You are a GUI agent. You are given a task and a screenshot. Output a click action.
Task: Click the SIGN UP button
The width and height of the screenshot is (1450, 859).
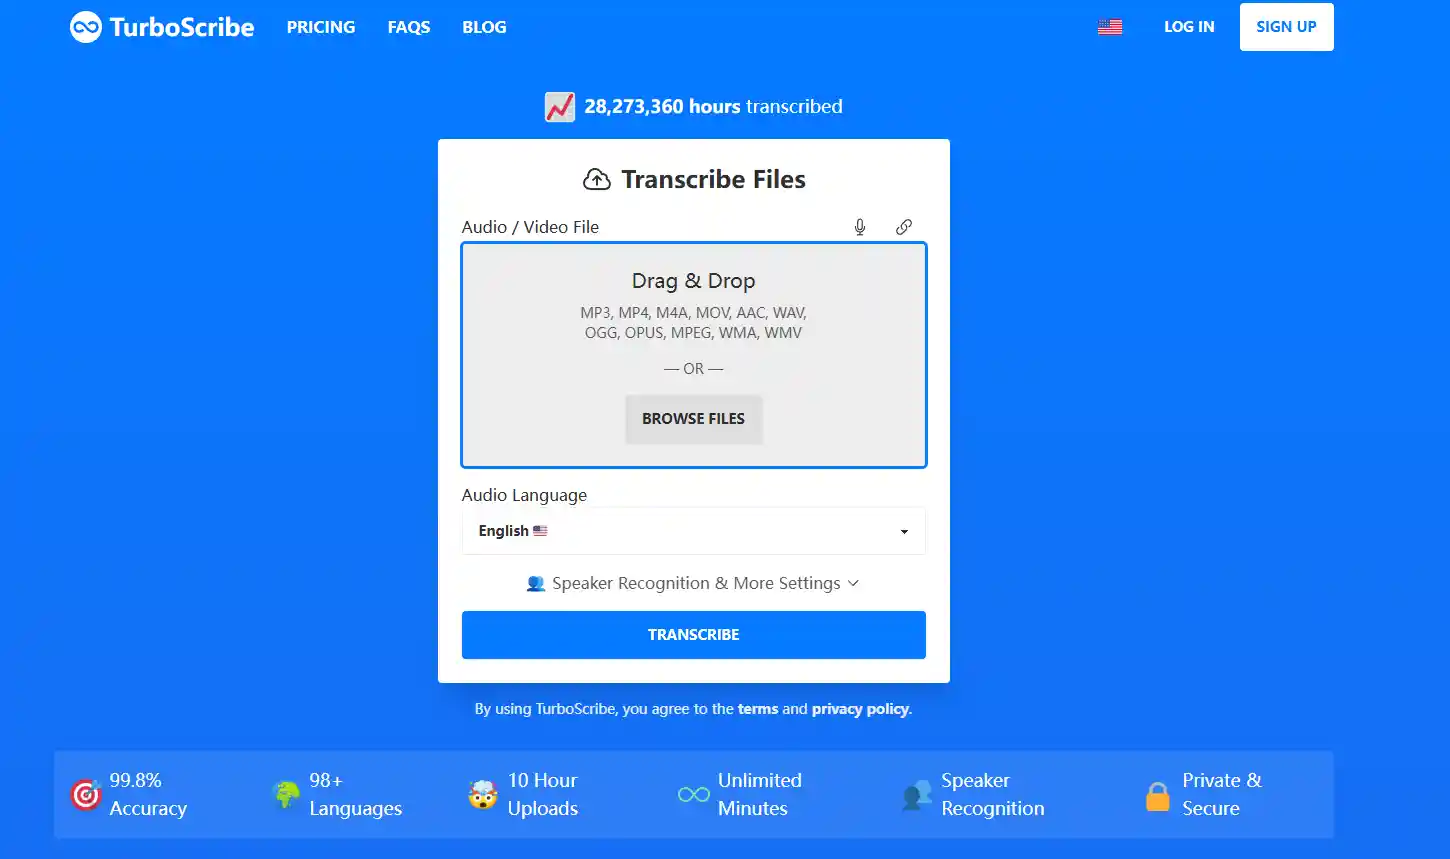[1286, 27]
